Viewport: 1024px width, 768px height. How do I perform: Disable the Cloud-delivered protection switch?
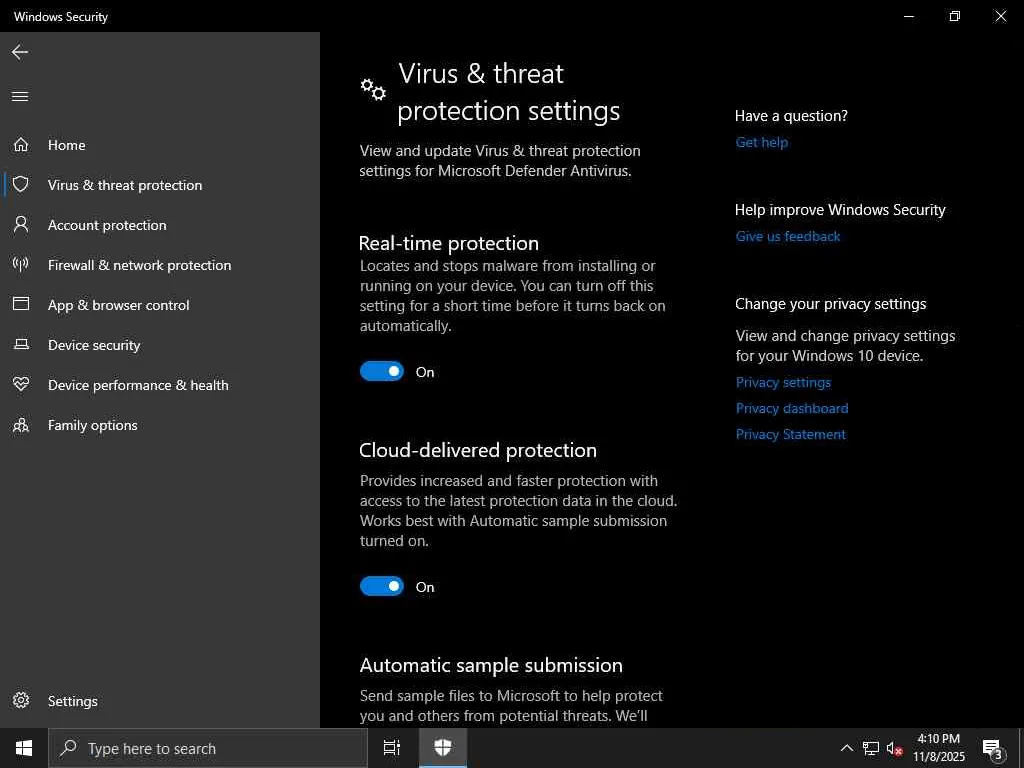(x=382, y=587)
